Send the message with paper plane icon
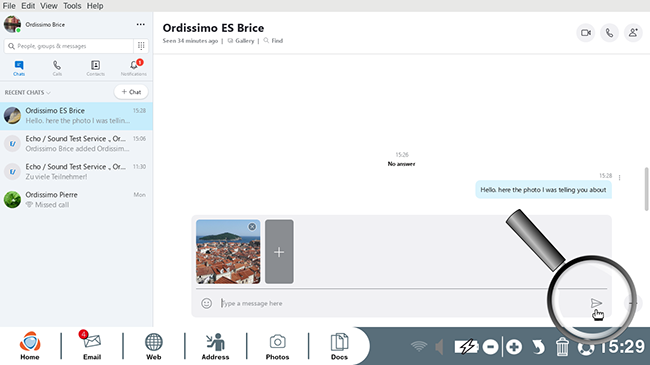Screen dimensions: 650x365 click(596, 303)
